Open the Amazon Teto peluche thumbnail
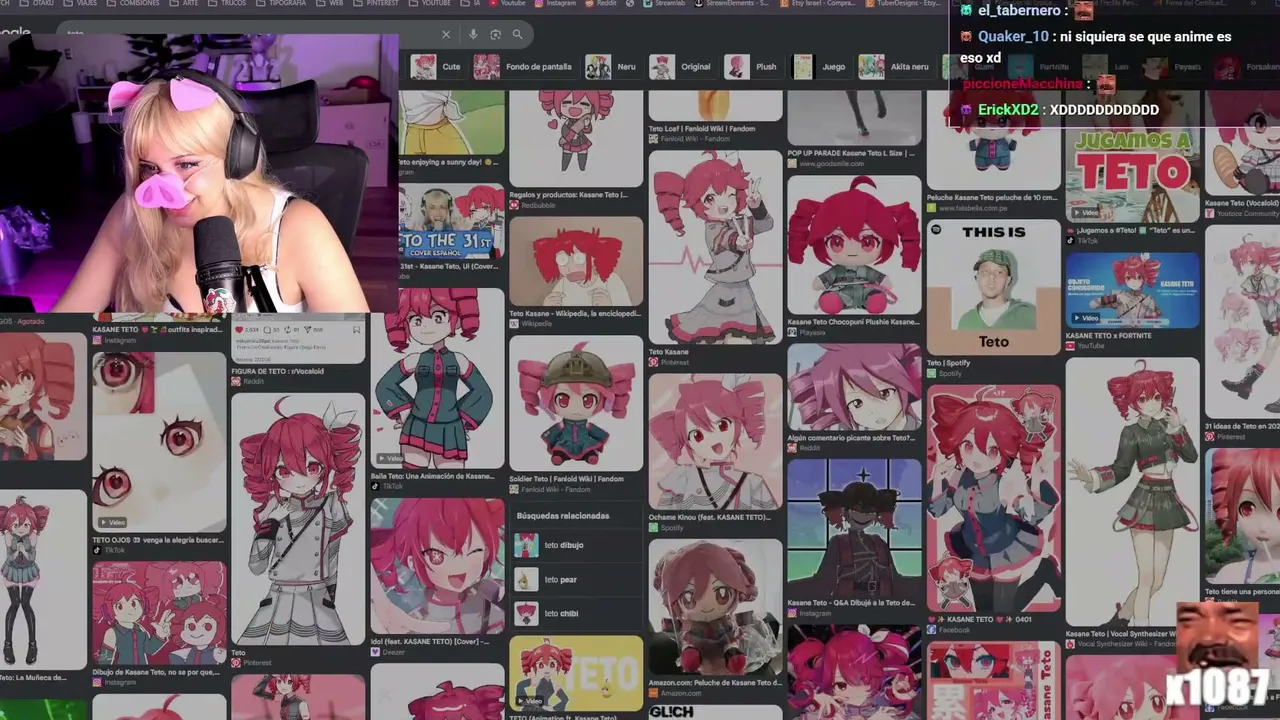 coord(715,607)
